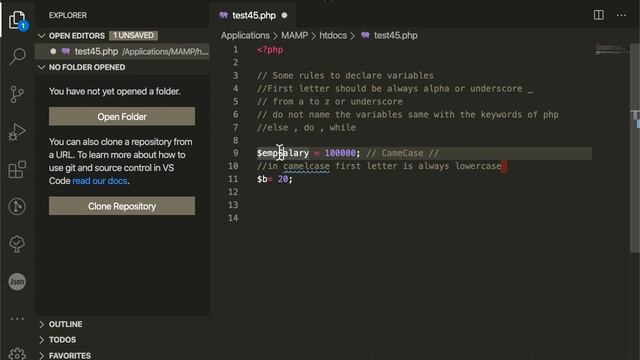
Task: Open Run and Debug icon
Action: pyautogui.click(x=17, y=131)
